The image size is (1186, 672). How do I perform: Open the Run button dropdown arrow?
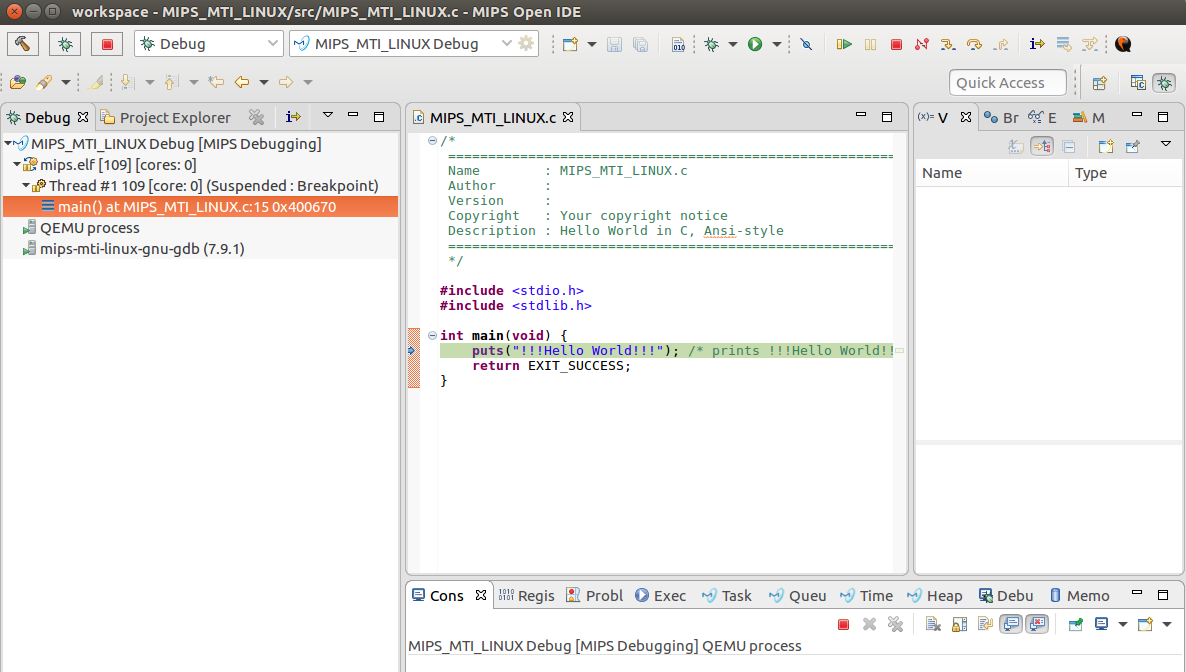776,45
